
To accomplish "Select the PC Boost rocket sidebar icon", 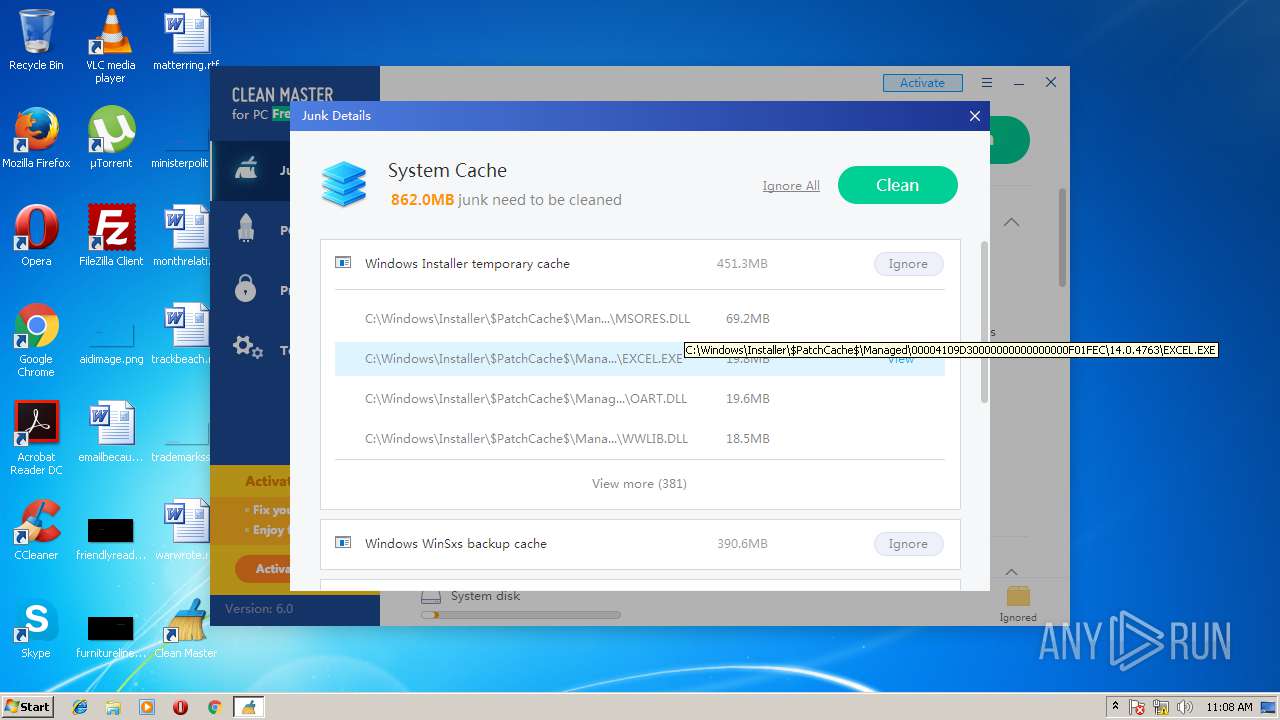I will tap(246, 229).
